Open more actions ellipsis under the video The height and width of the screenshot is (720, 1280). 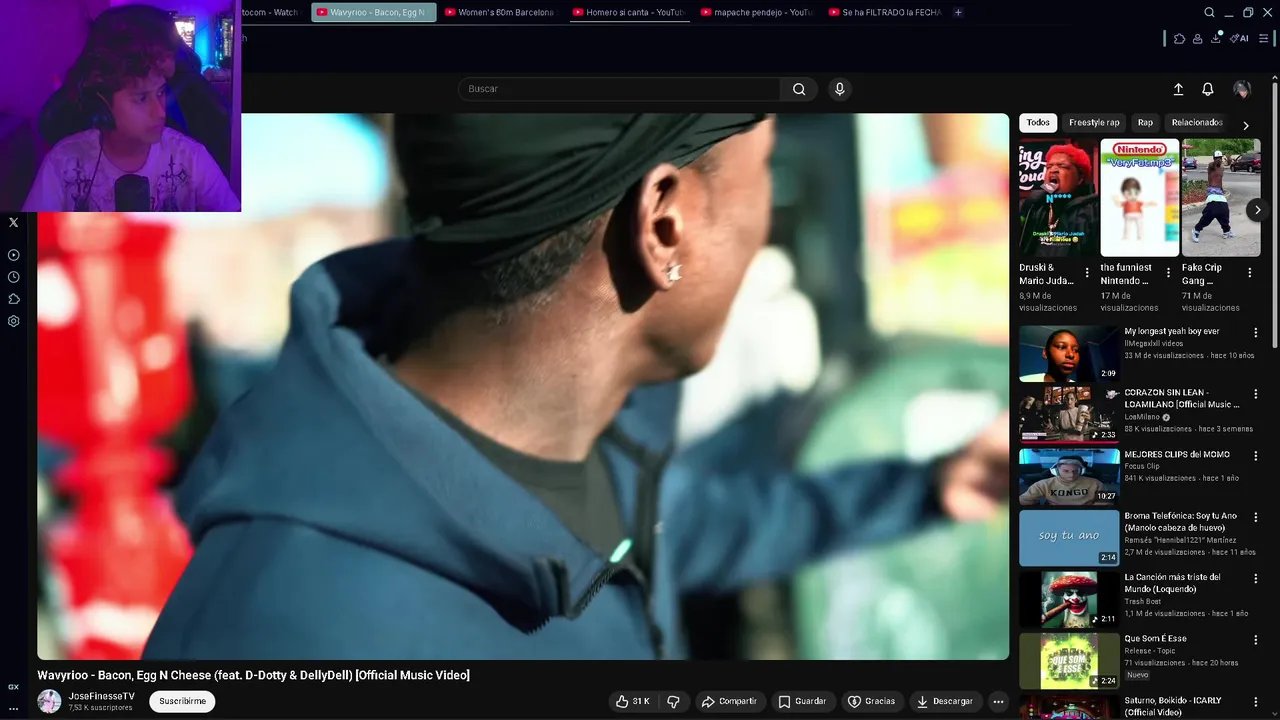click(x=998, y=701)
